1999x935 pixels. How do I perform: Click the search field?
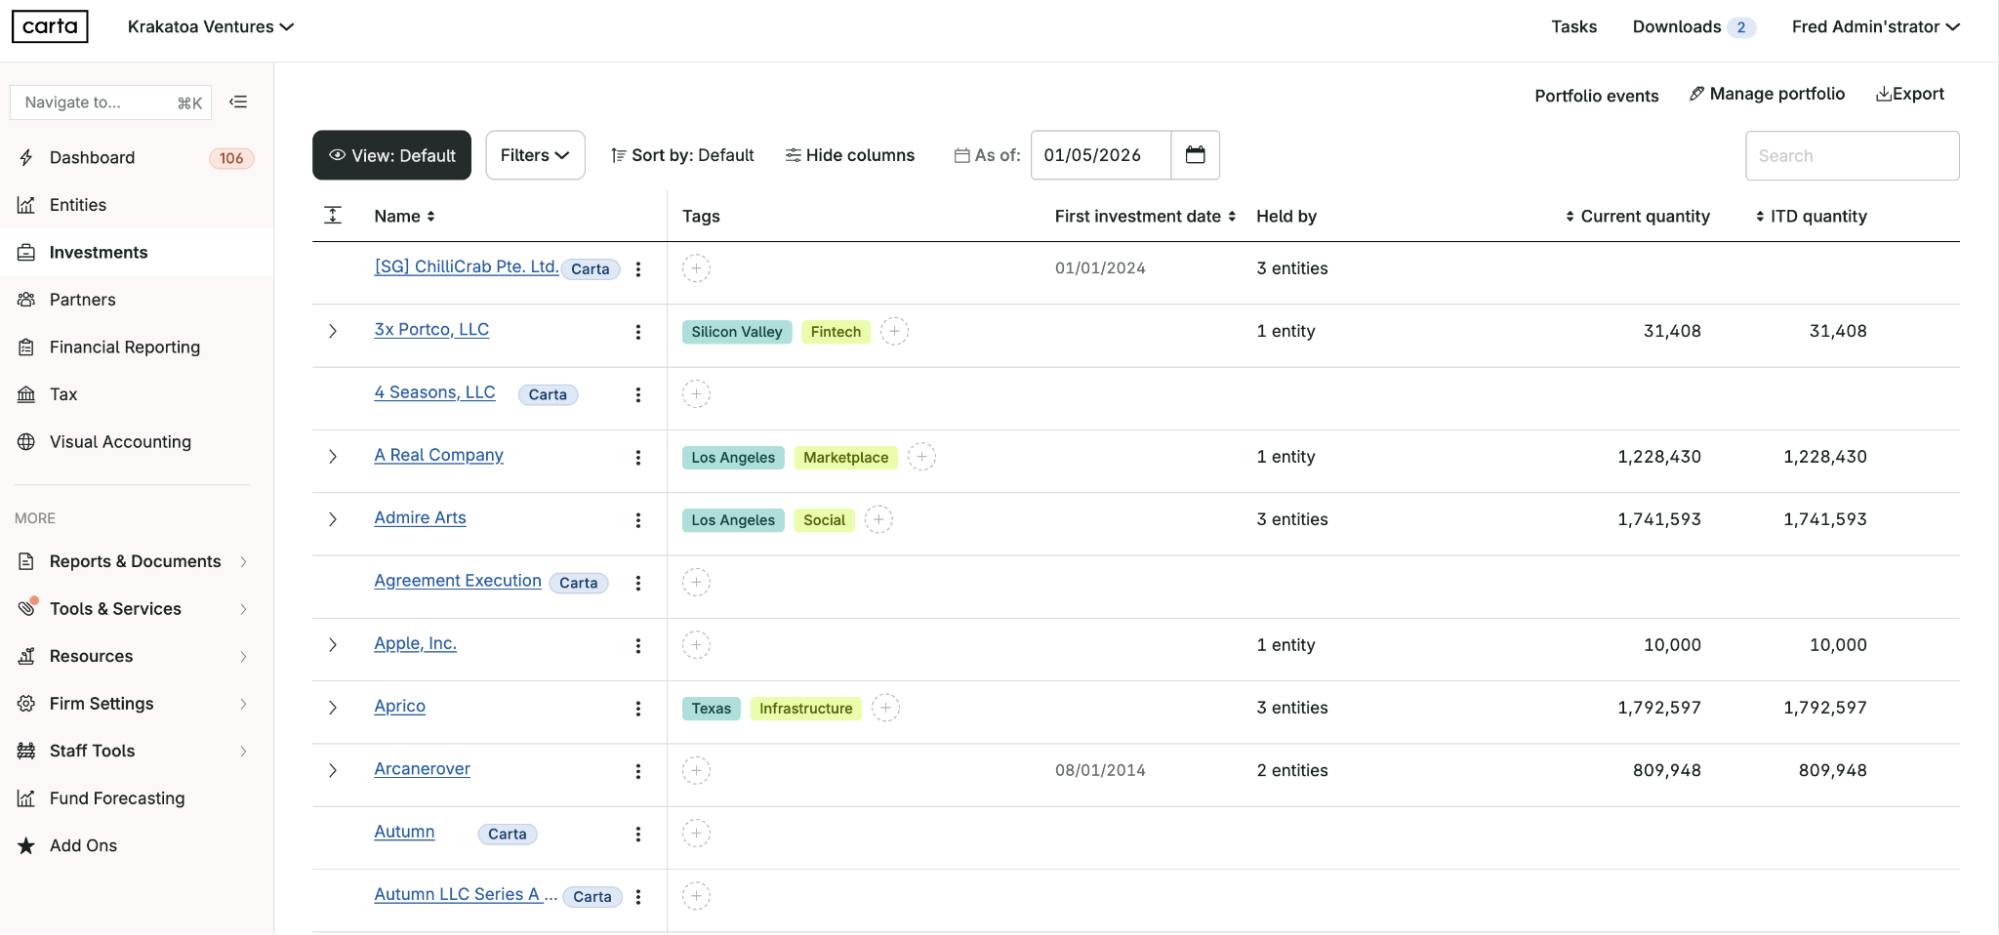tap(1851, 155)
